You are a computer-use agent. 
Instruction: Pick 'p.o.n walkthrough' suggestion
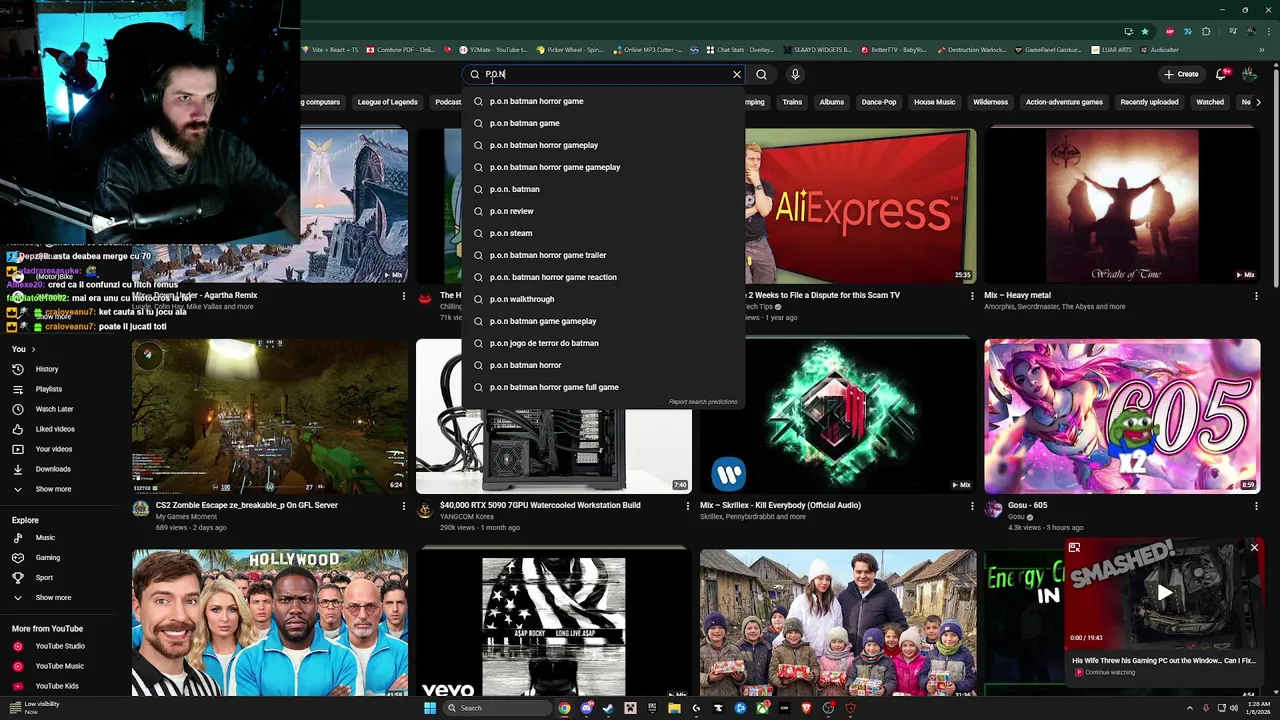603,299
